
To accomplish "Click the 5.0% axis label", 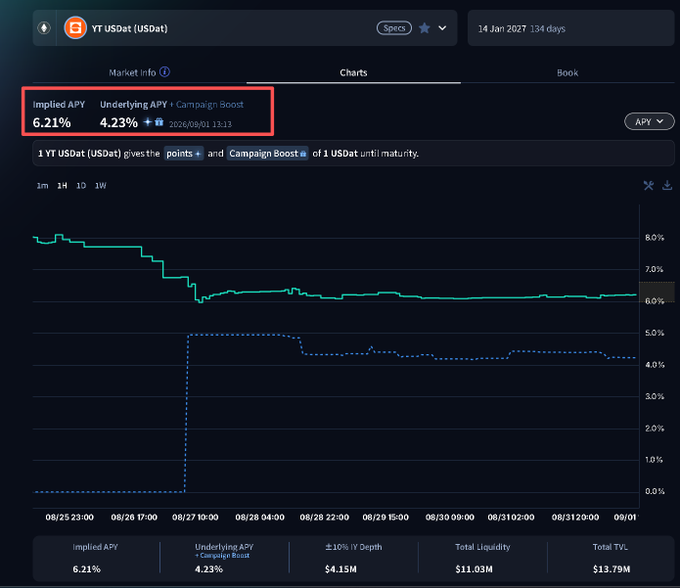I will [654, 333].
